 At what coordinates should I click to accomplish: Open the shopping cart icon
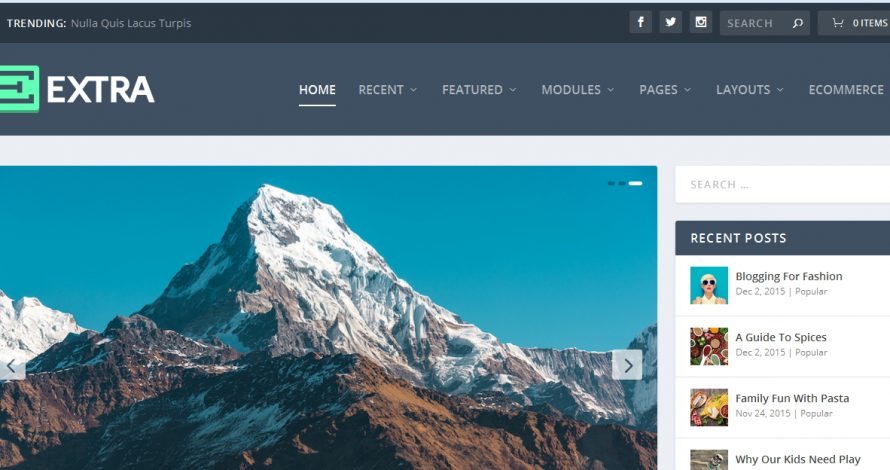pyautogui.click(x=837, y=23)
